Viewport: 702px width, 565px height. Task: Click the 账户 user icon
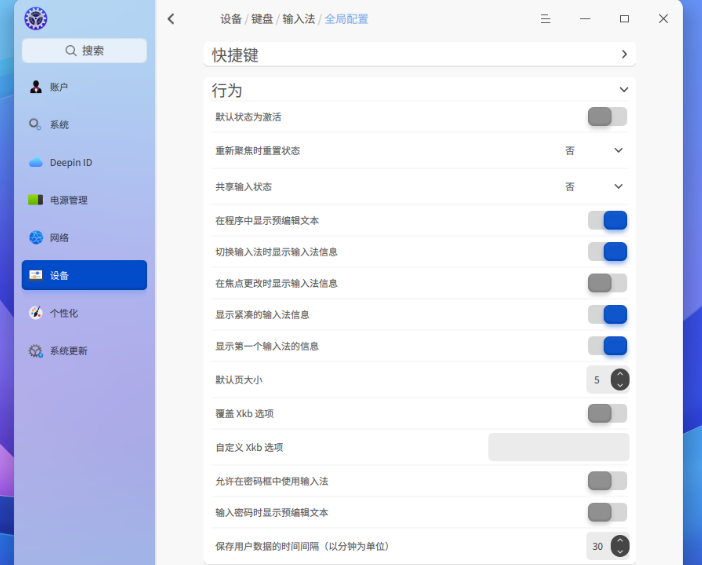[36, 87]
